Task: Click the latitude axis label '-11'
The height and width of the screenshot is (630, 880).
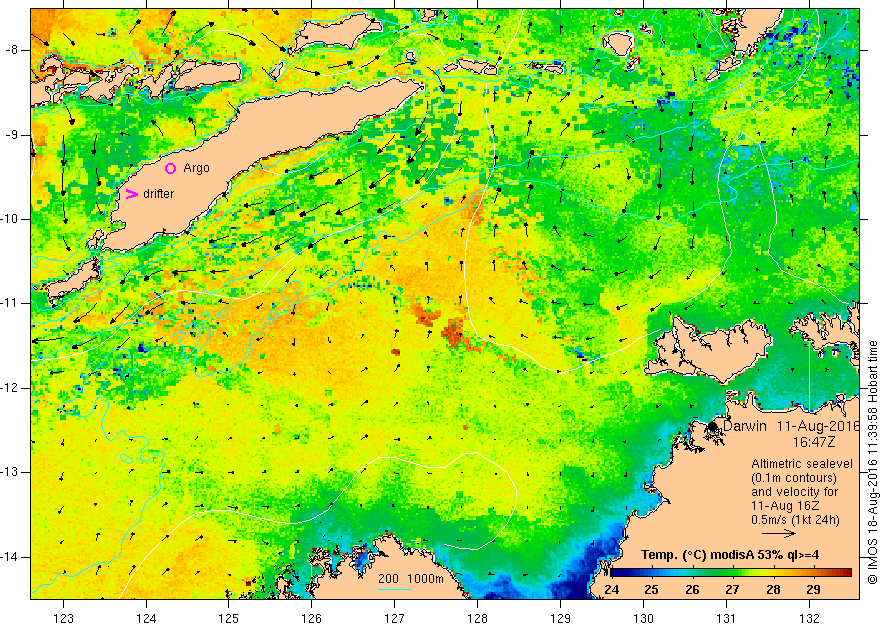Action: tap(10, 303)
